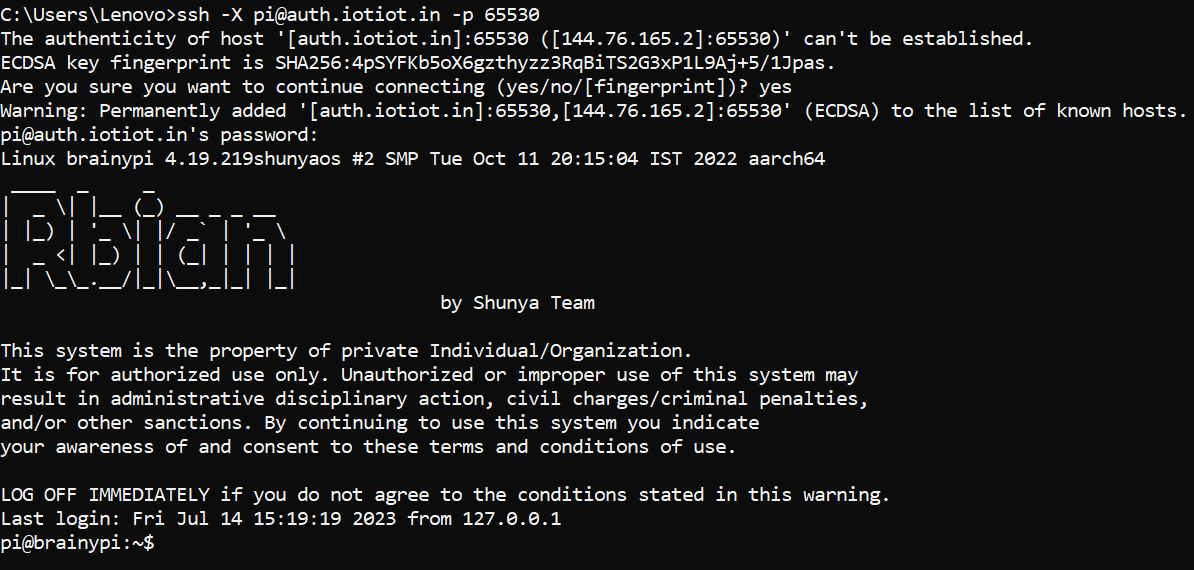Click the "your awareness of and consent" line
The image size is (1194, 570).
coord(368,447)
